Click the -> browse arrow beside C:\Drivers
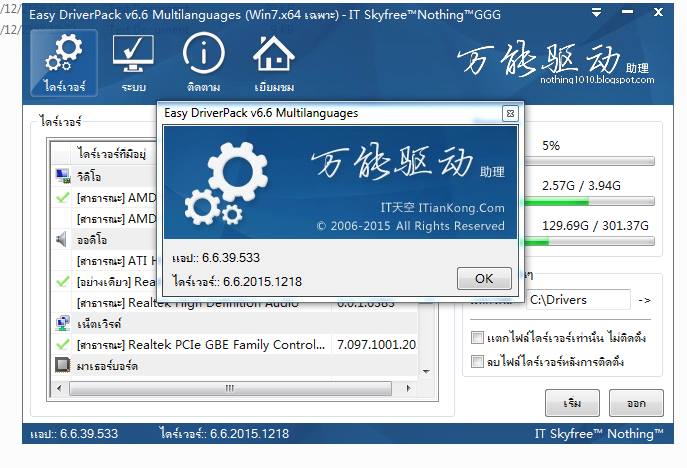The width and height of the screenshot is (687, 468). (x=645, y=301)
